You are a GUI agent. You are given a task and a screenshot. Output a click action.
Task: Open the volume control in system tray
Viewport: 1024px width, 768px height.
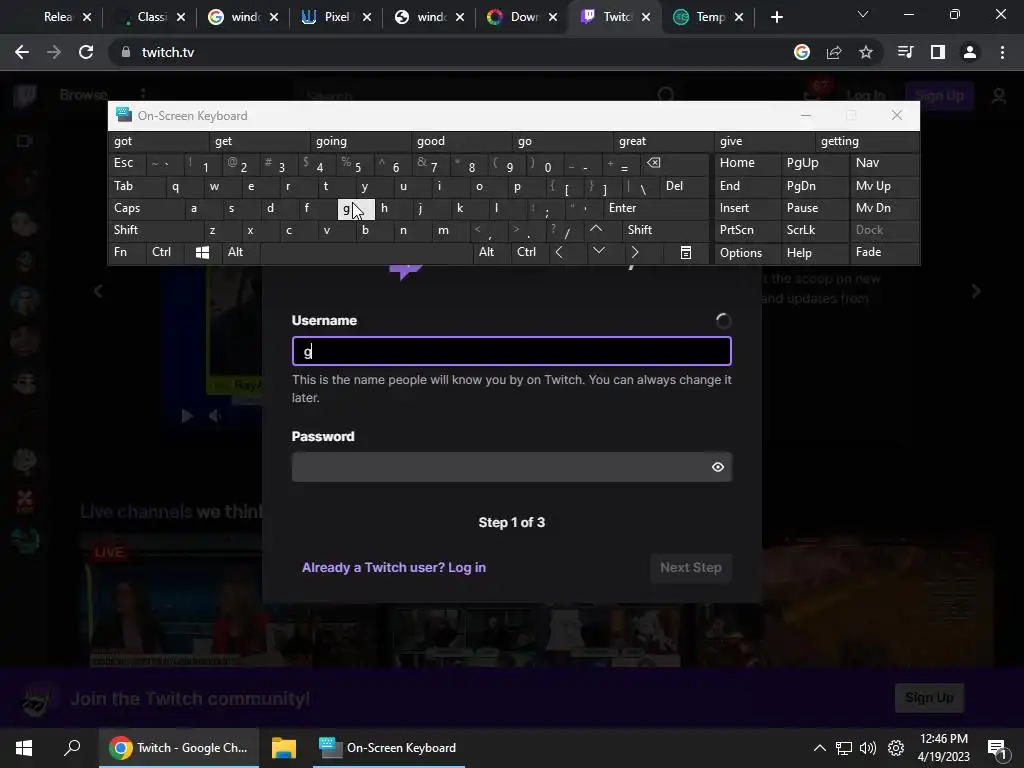(x=868, y=748)
